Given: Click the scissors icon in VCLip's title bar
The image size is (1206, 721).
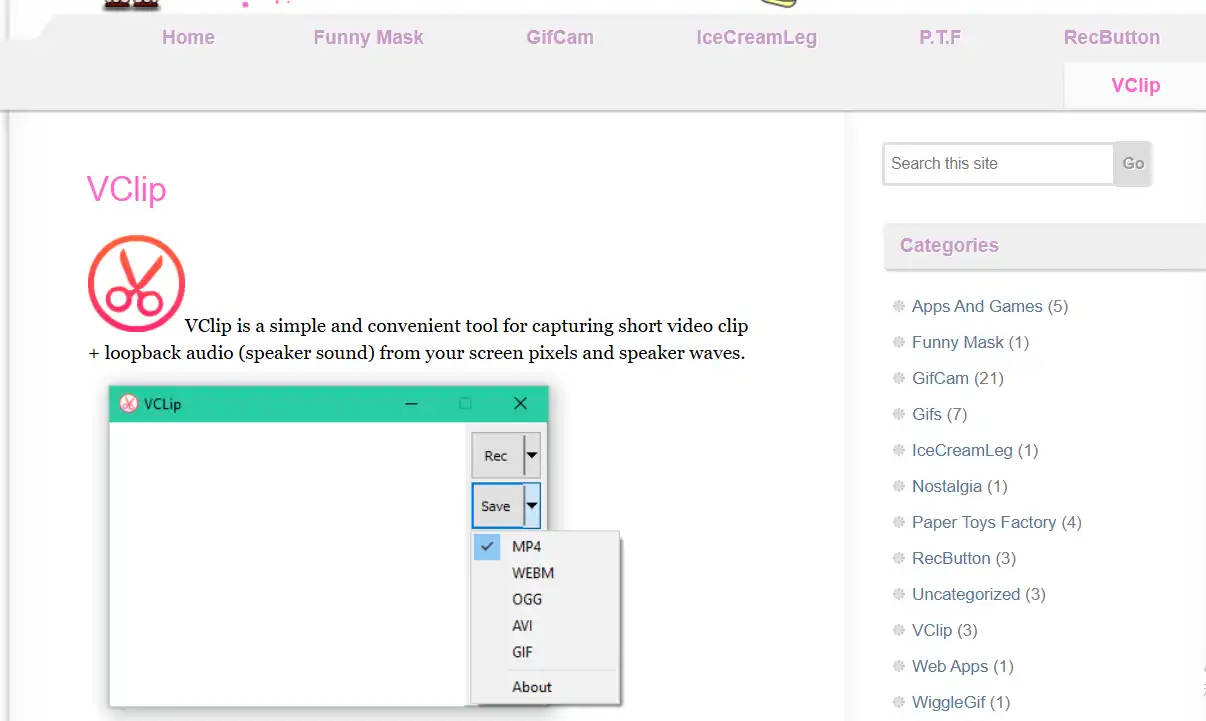Looking at the screenshot, I should [127, 403].
